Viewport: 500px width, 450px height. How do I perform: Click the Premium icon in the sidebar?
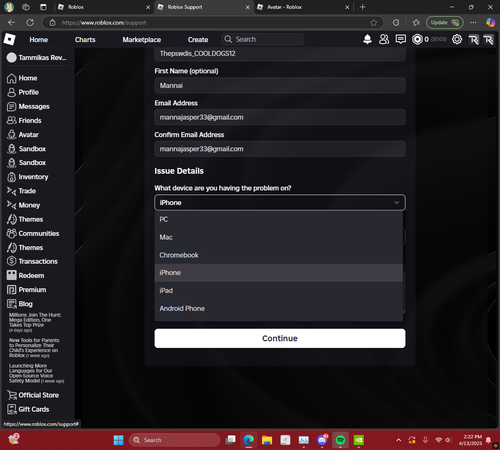[12, 290]
